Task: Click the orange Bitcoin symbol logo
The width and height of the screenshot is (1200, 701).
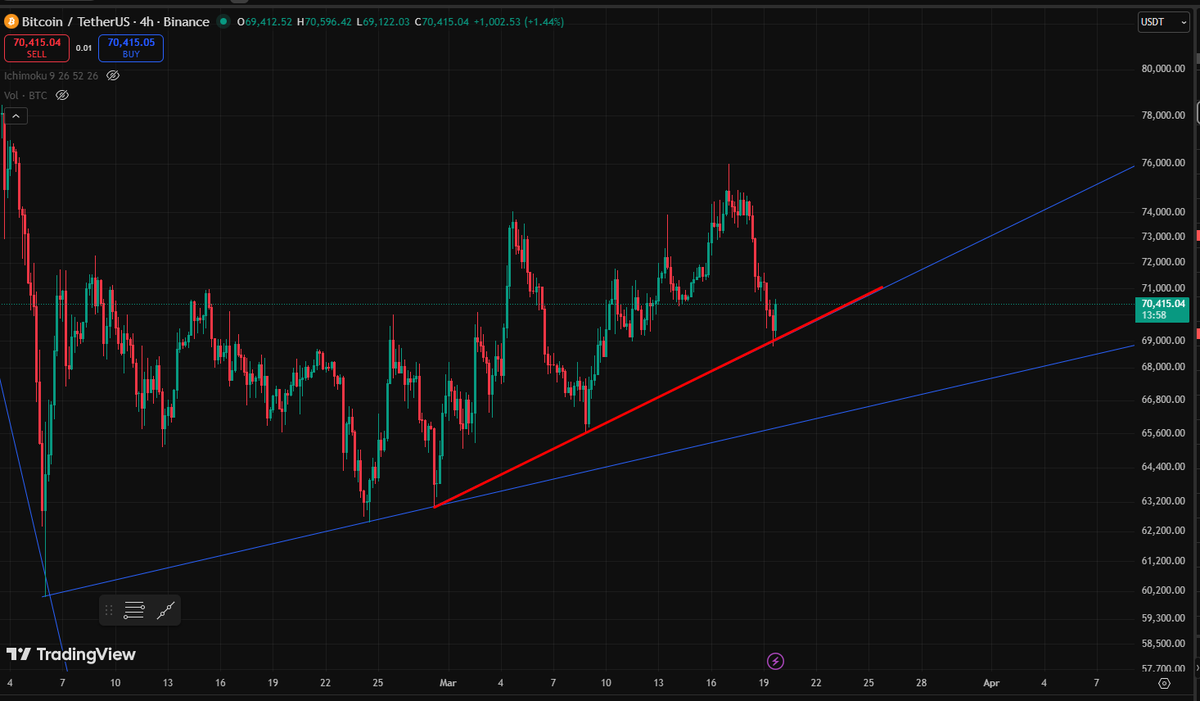Action: pyautogui.click(x=12, y=21)
